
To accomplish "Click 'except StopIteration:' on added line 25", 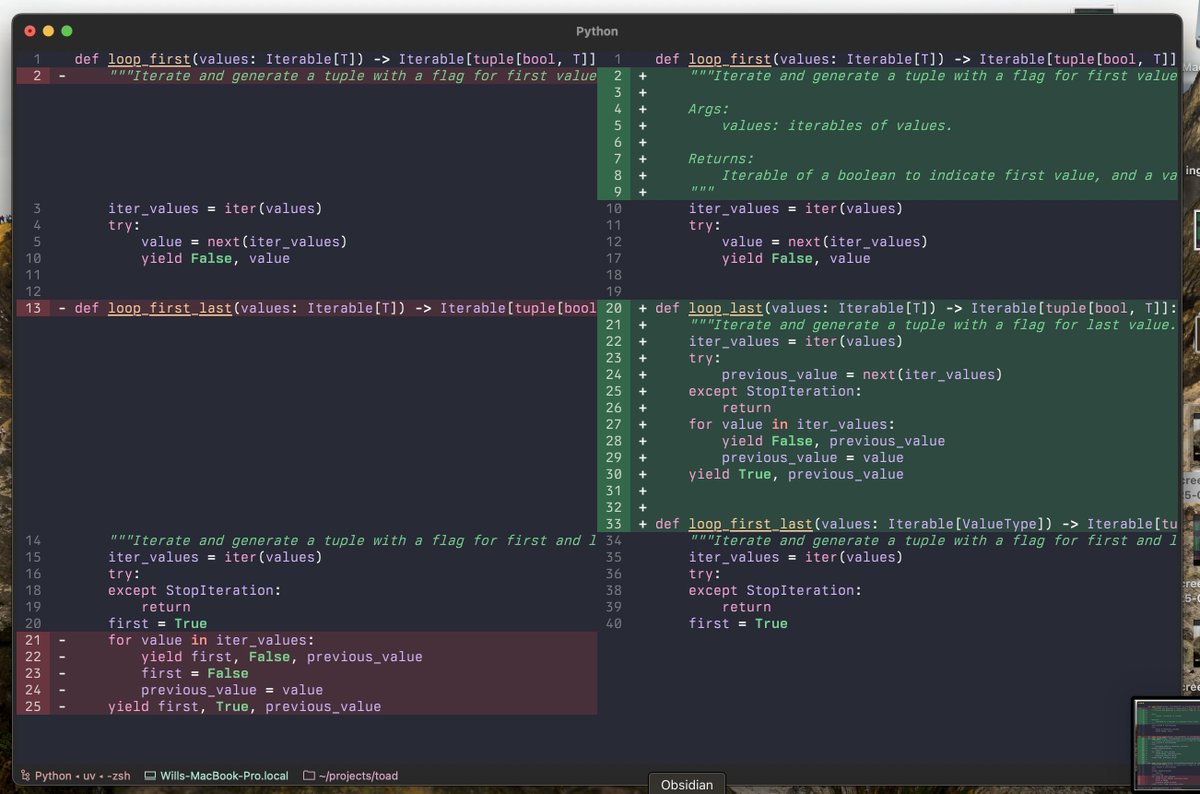I will [774, 391].
